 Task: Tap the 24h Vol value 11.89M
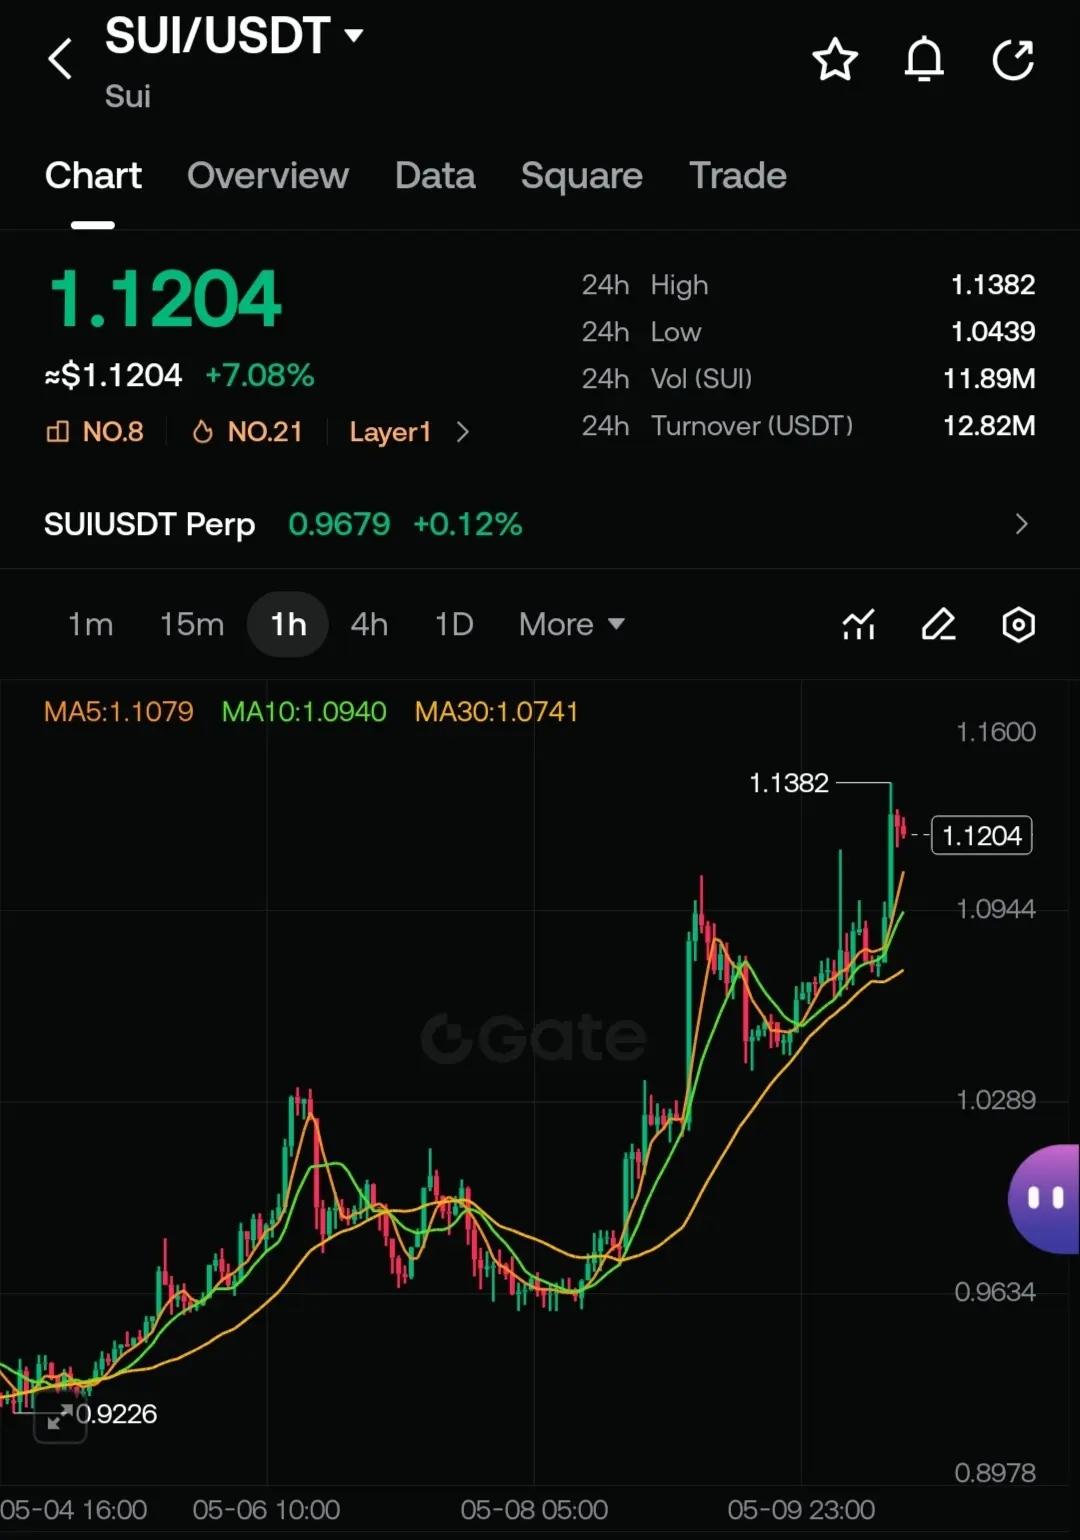point(989,379)
